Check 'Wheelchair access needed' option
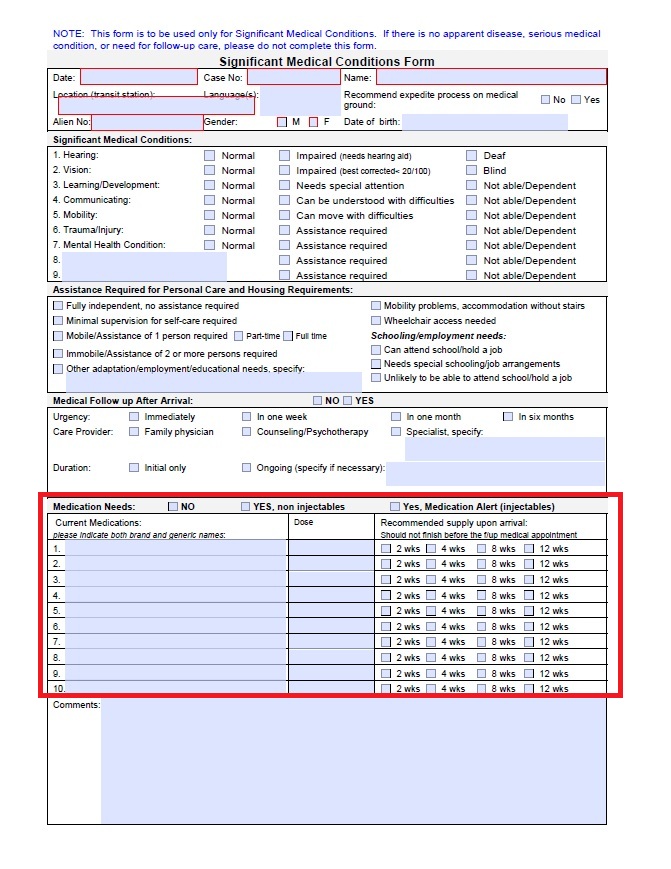 click(x=376, y=321)
